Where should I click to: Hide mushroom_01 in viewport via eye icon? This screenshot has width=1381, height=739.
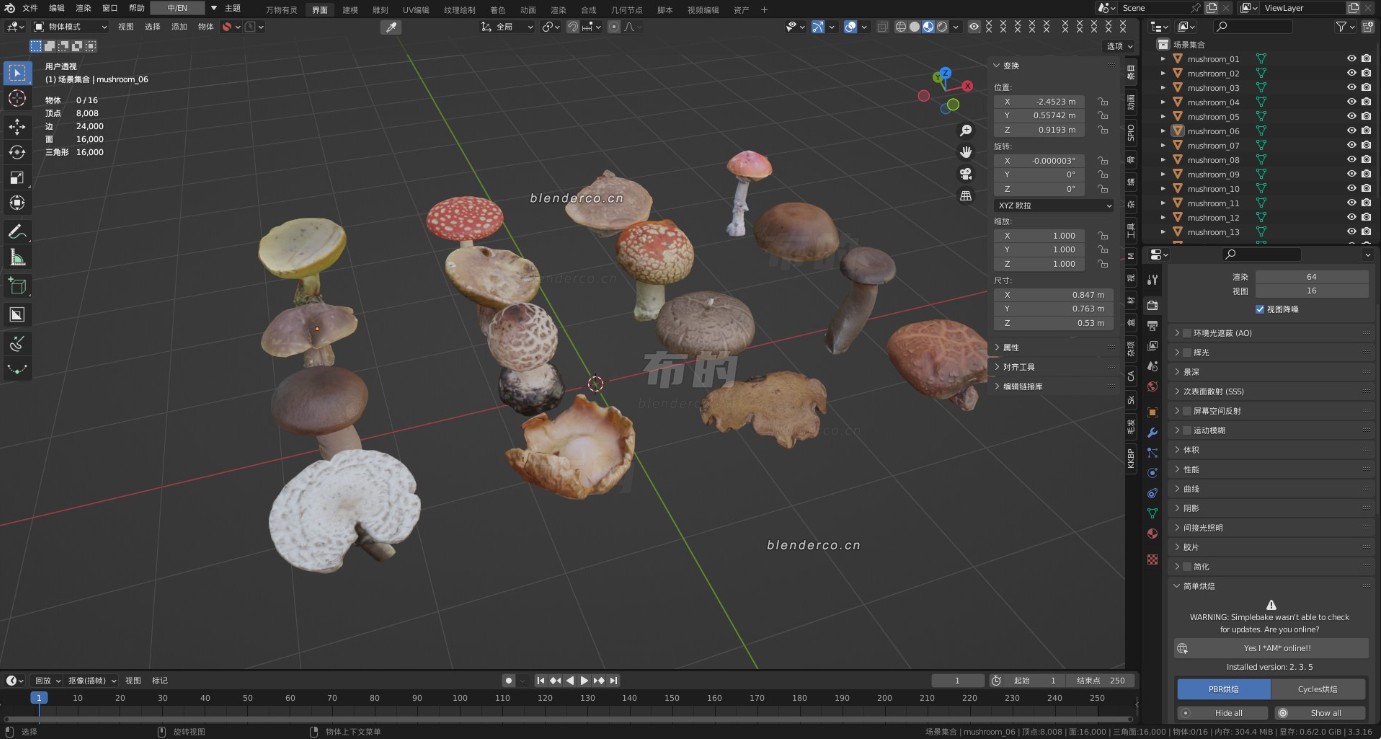click(x=1351, y=59)
